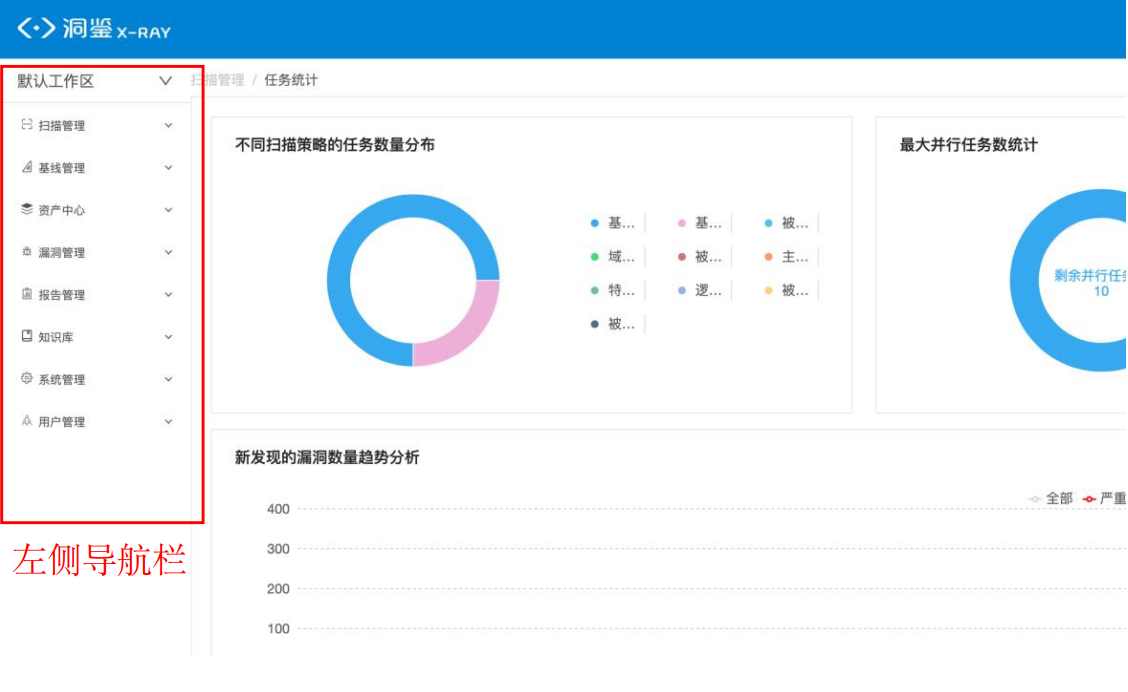This screenshot has height=692, width=1128.
Task: Click the 漏洞管理 bug icon
Action: coord(27,252)
